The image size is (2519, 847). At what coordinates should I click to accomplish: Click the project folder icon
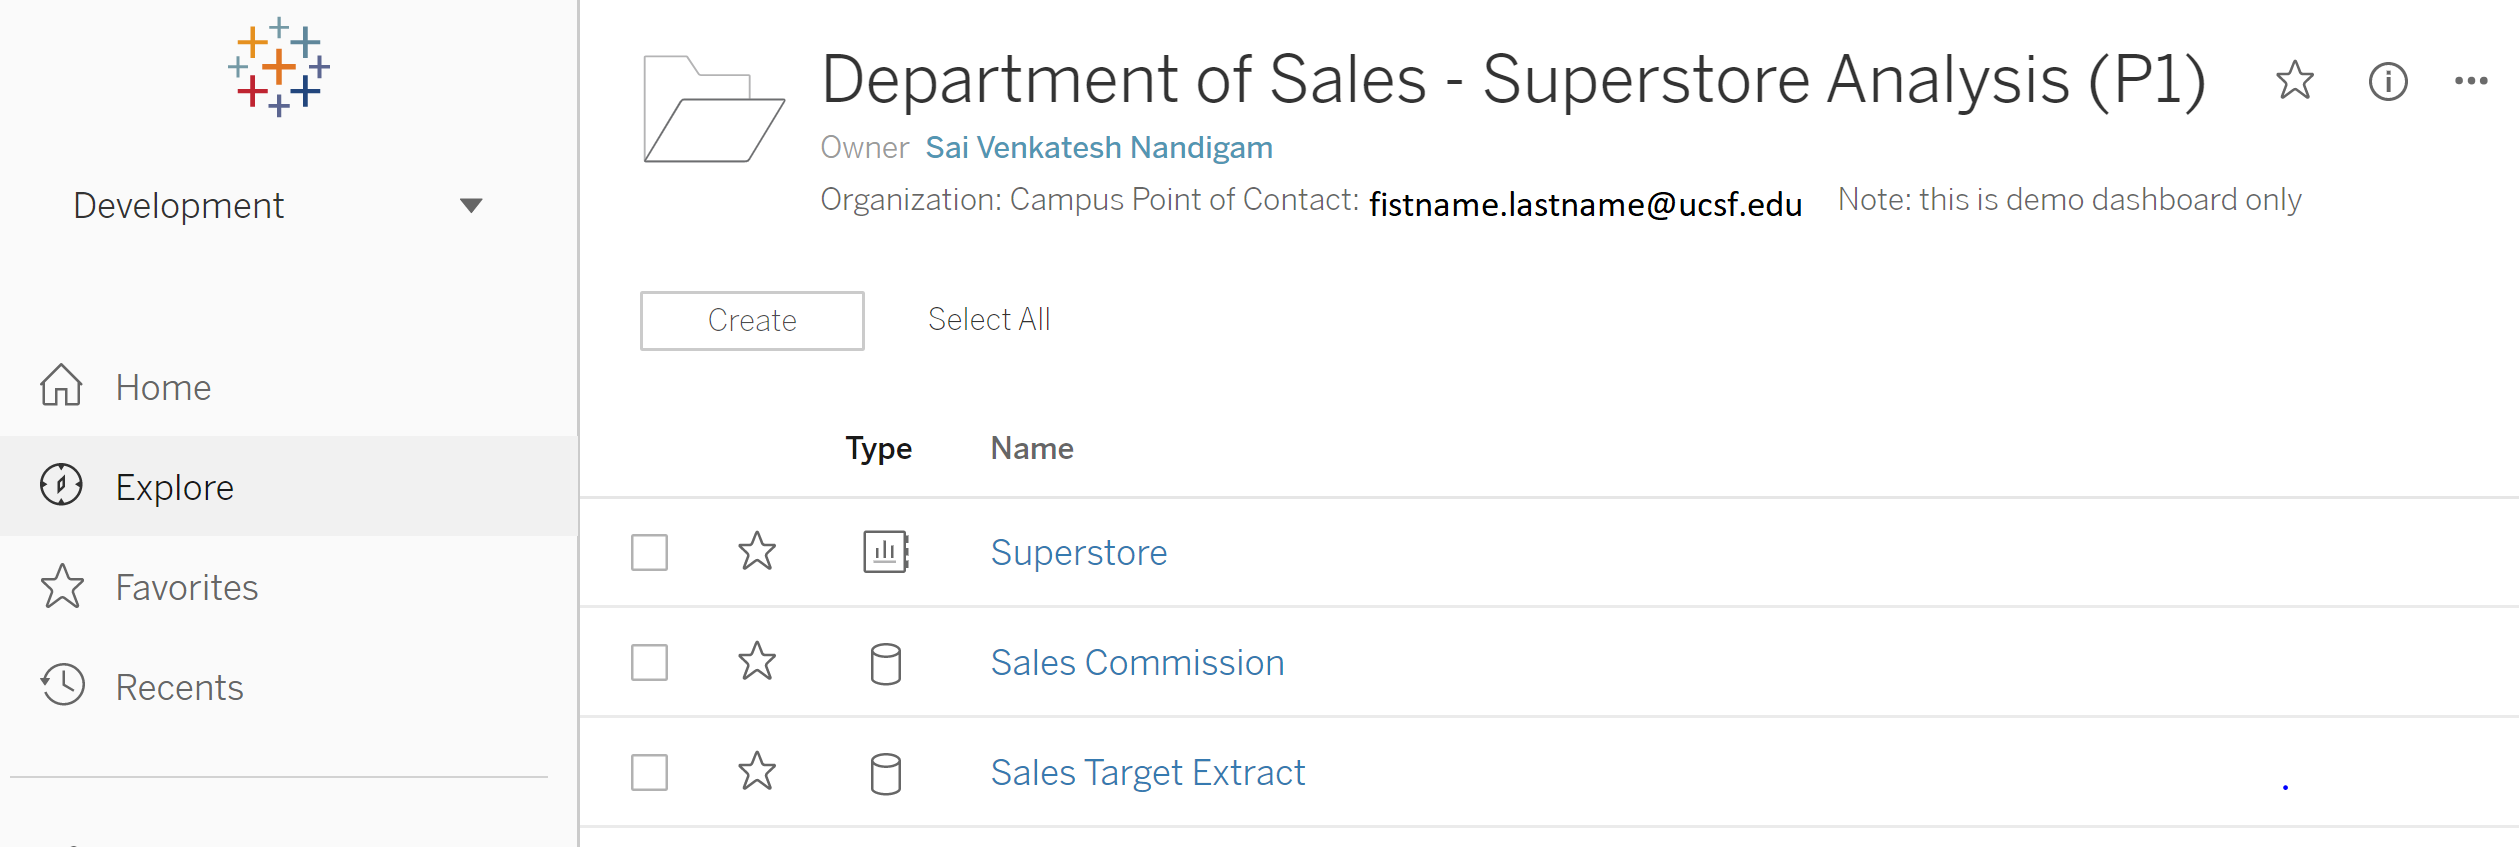(714, 109)
